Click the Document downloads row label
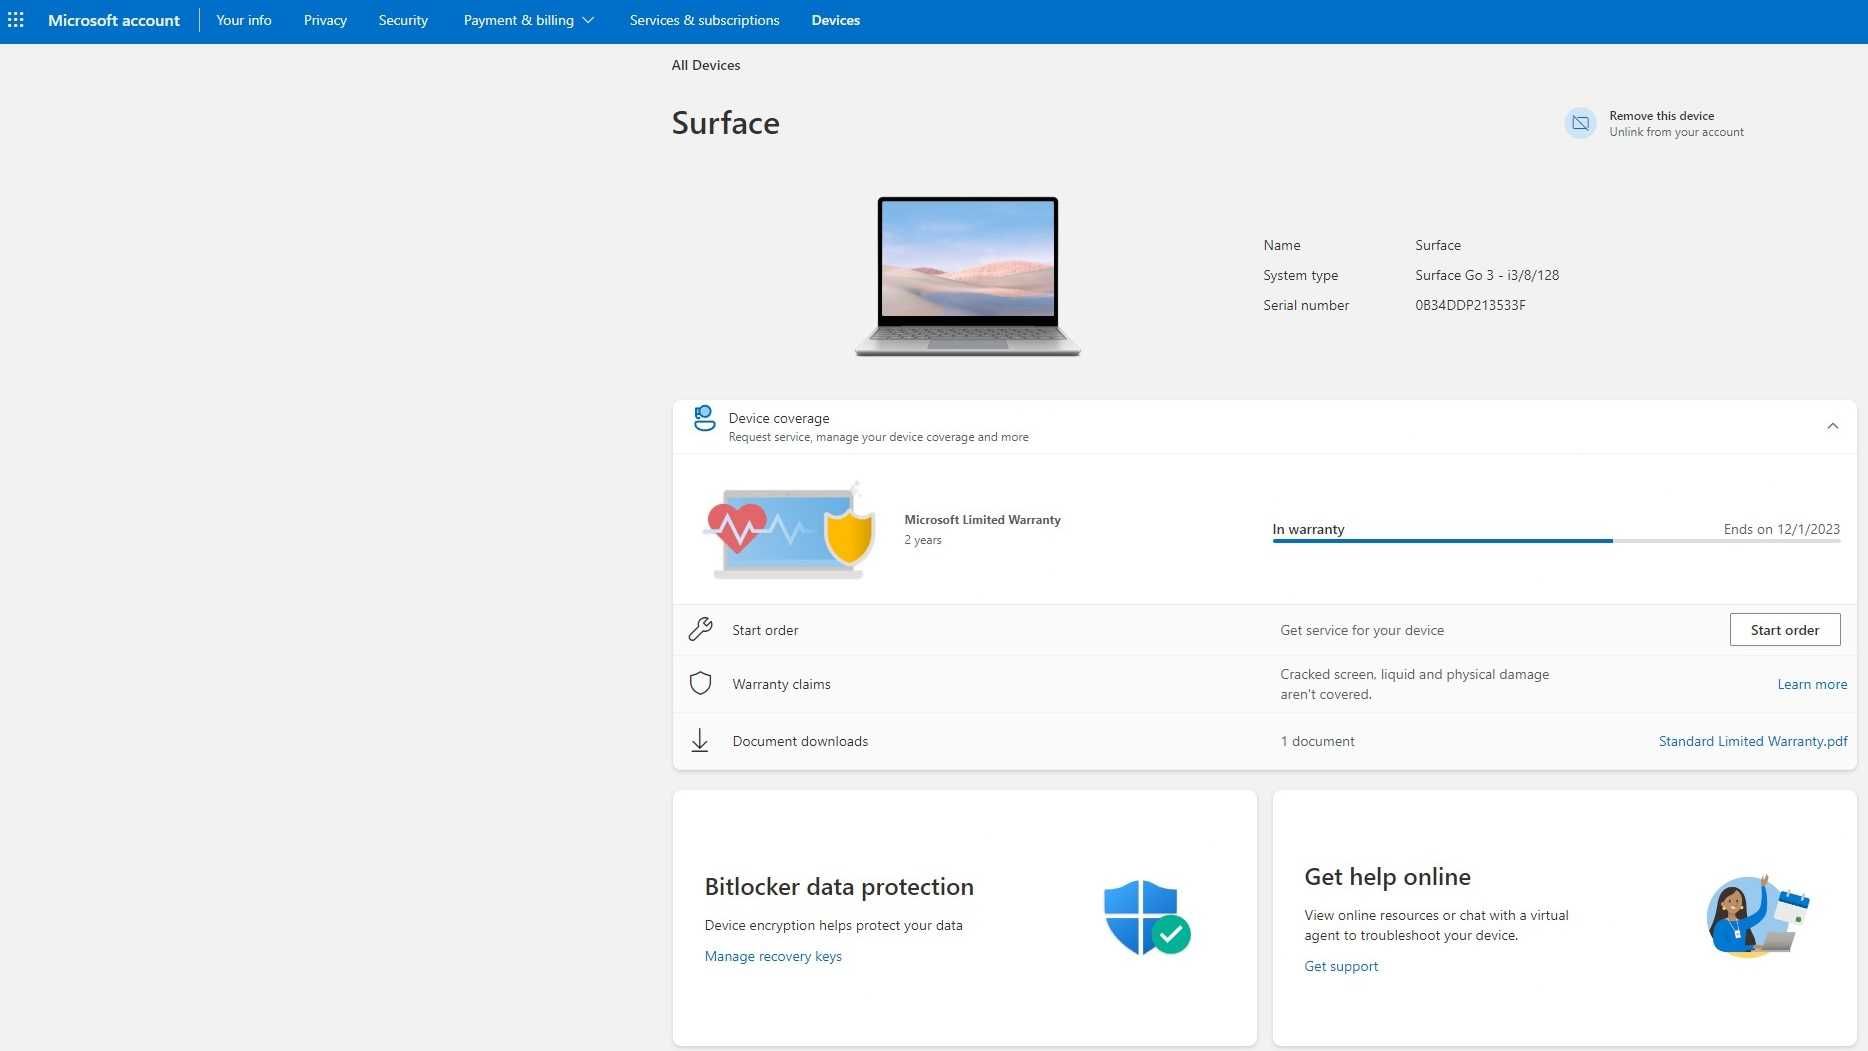This screenshot has height=1051, width=1868. pyautogui.click(x=800, y=741)
